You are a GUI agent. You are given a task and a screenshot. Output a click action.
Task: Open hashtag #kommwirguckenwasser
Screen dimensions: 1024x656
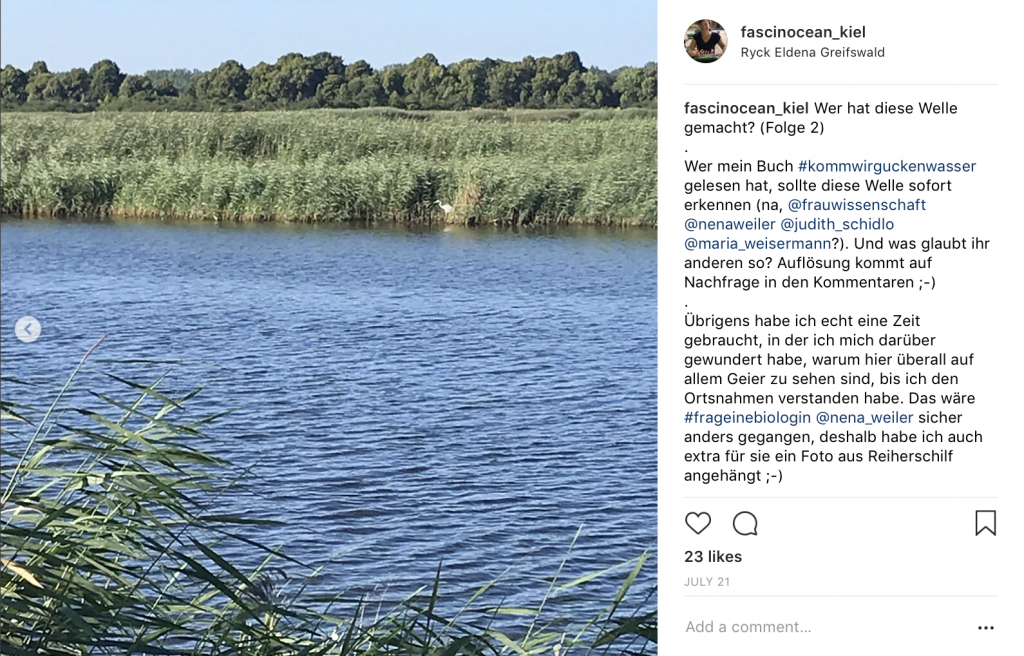tap(887, 166)
